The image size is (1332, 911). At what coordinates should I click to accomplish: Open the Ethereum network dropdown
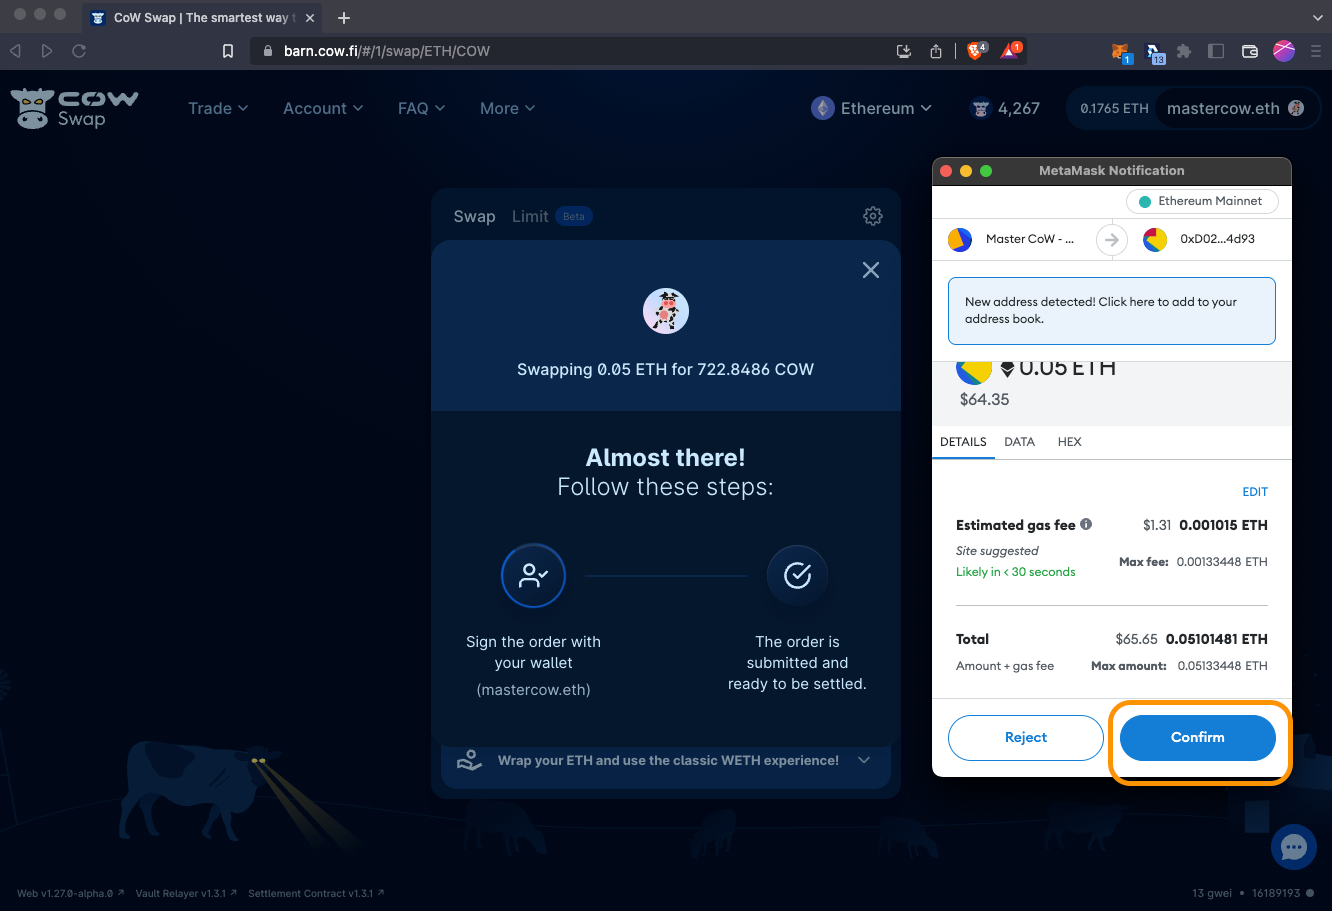coord(870,108)
